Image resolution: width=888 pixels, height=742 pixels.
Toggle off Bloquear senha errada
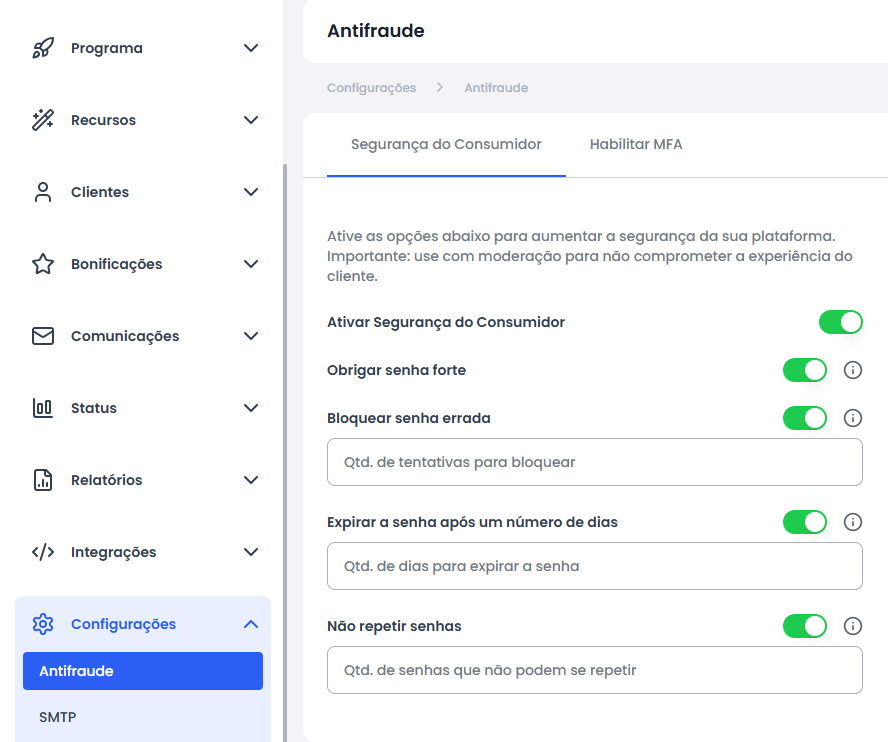(805, 418)
